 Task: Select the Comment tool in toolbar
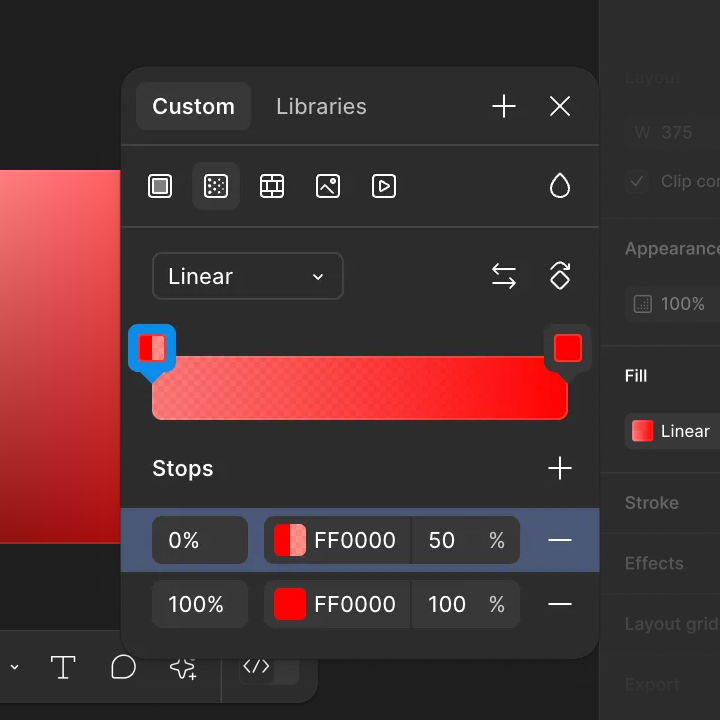(x=124, y=667)
